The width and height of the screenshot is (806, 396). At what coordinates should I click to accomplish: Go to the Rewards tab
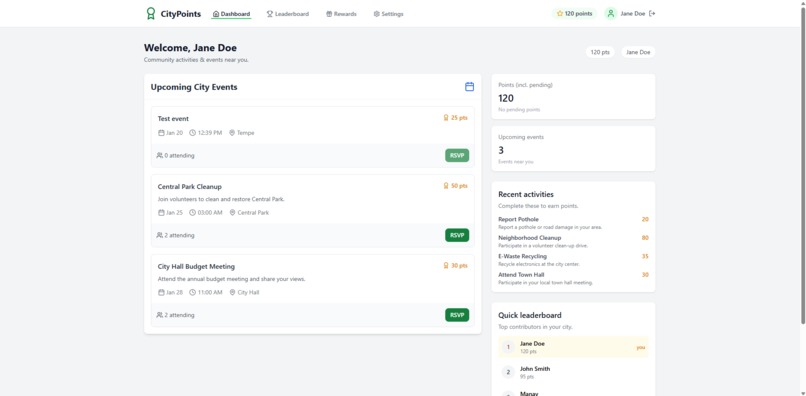pos(341,14)
